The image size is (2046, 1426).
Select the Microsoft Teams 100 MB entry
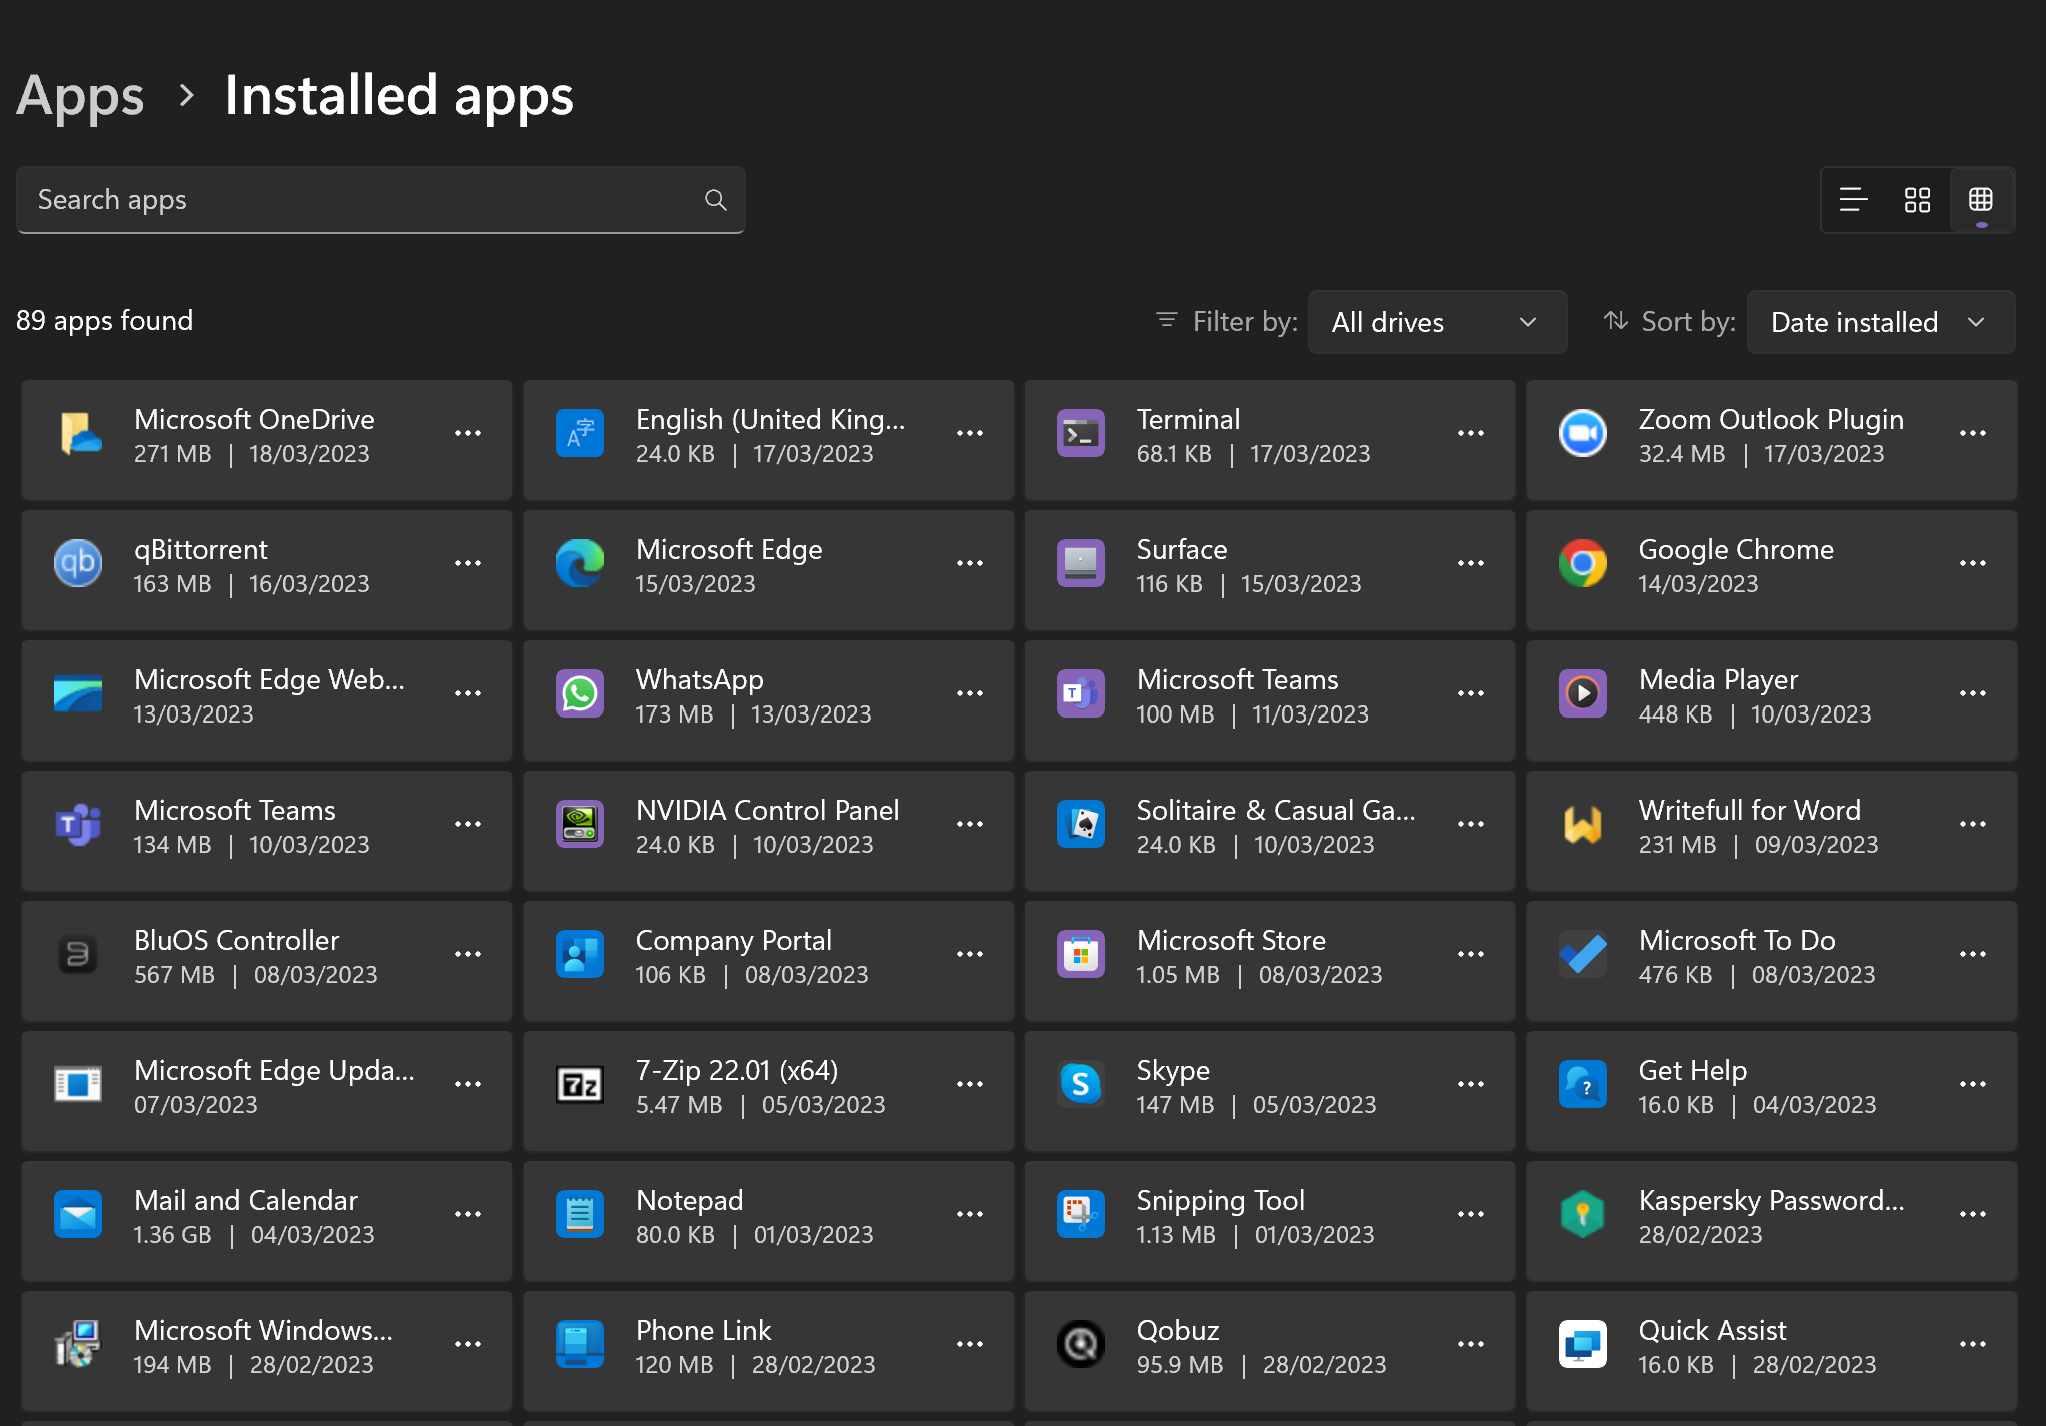pyautogui.click(x=1269, y=701)
